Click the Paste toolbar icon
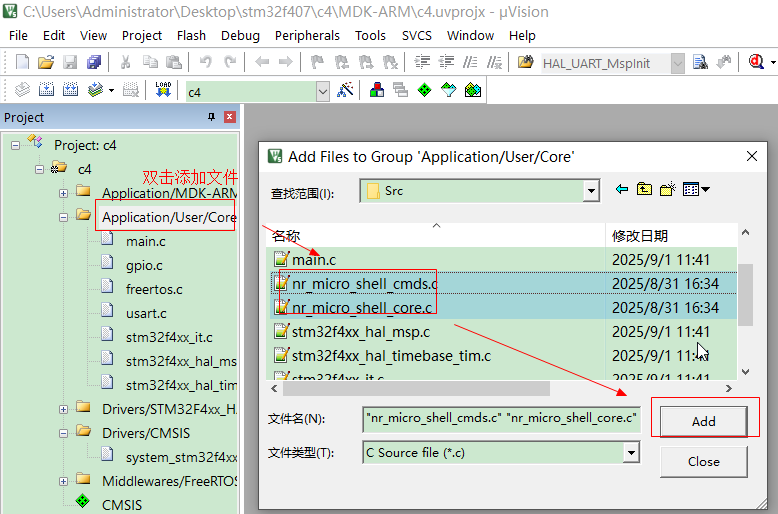 pos(174,63)
